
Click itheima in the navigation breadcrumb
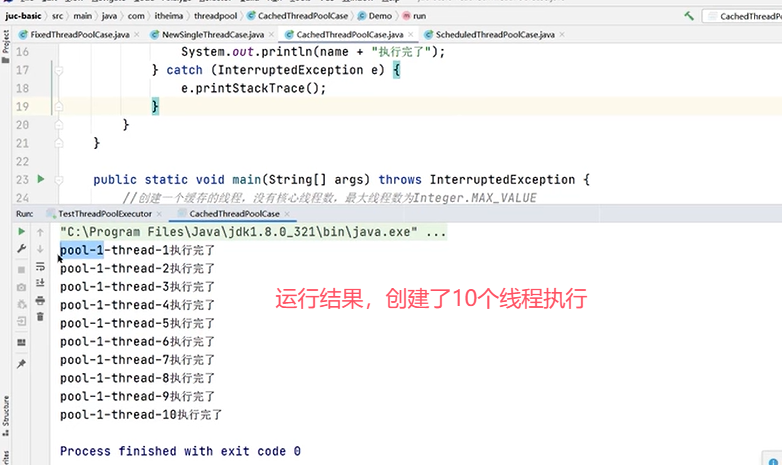[x=169, y=16]
